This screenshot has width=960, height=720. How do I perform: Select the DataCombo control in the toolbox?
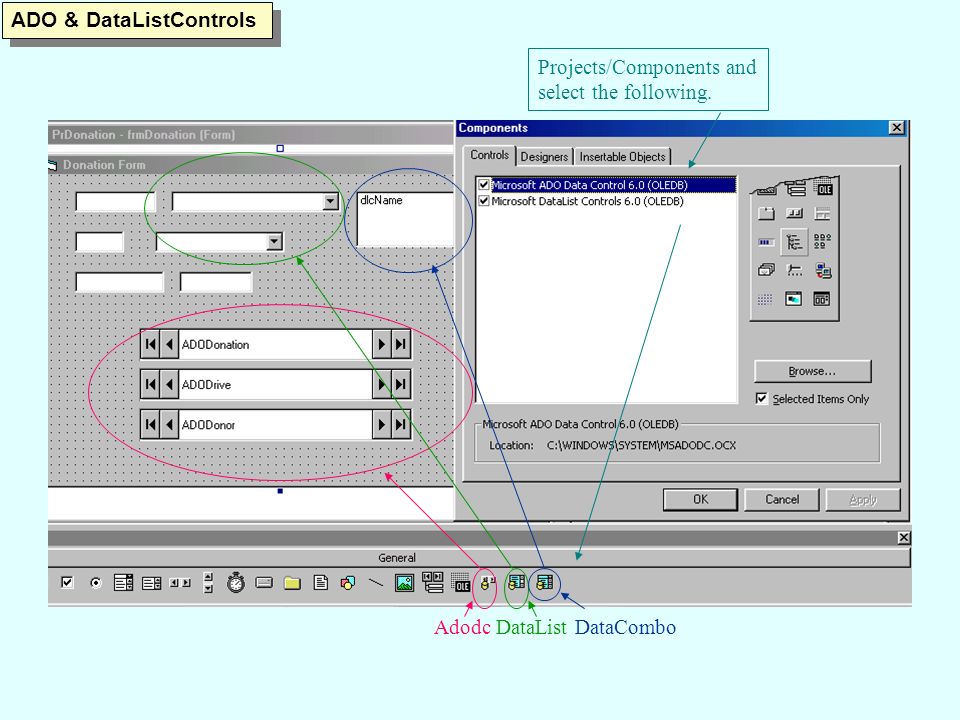544,582
